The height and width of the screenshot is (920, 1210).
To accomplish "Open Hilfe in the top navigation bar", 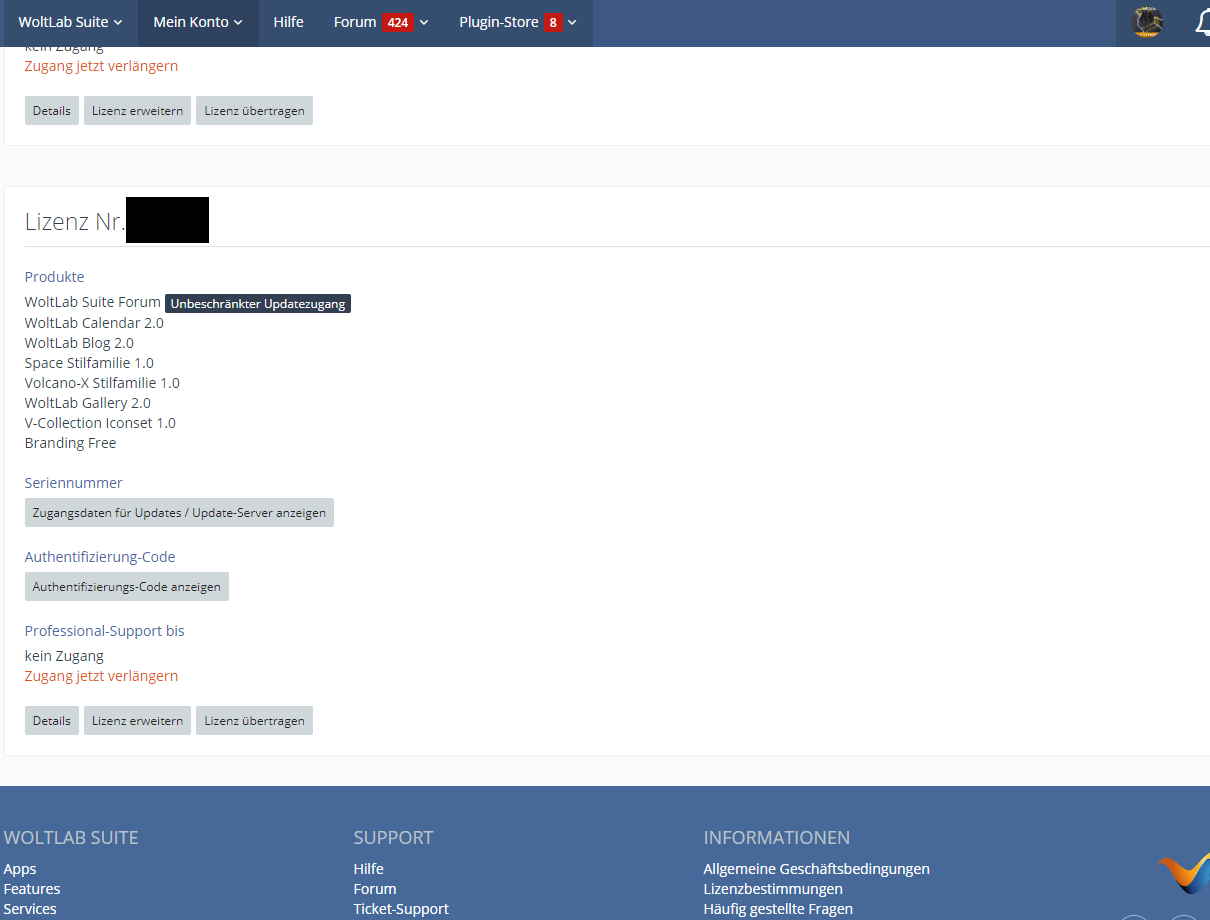I will point(288,22).
